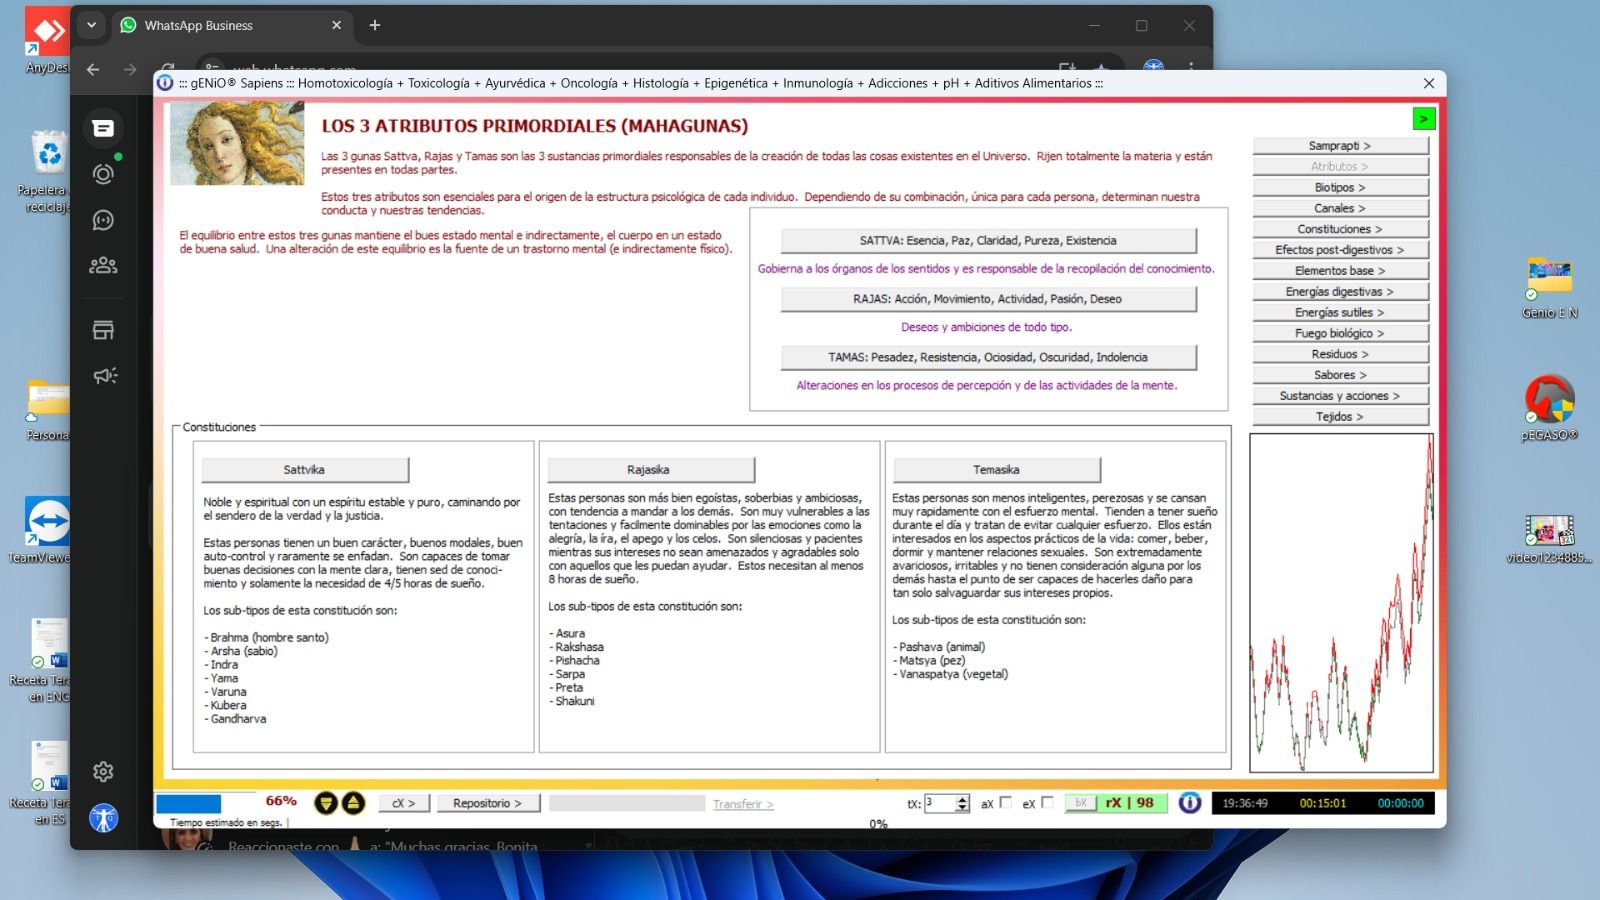Click the rX | 98 green button
Image resolution: width=1600 pixels, height=900 pixels.
point(1130,803)
